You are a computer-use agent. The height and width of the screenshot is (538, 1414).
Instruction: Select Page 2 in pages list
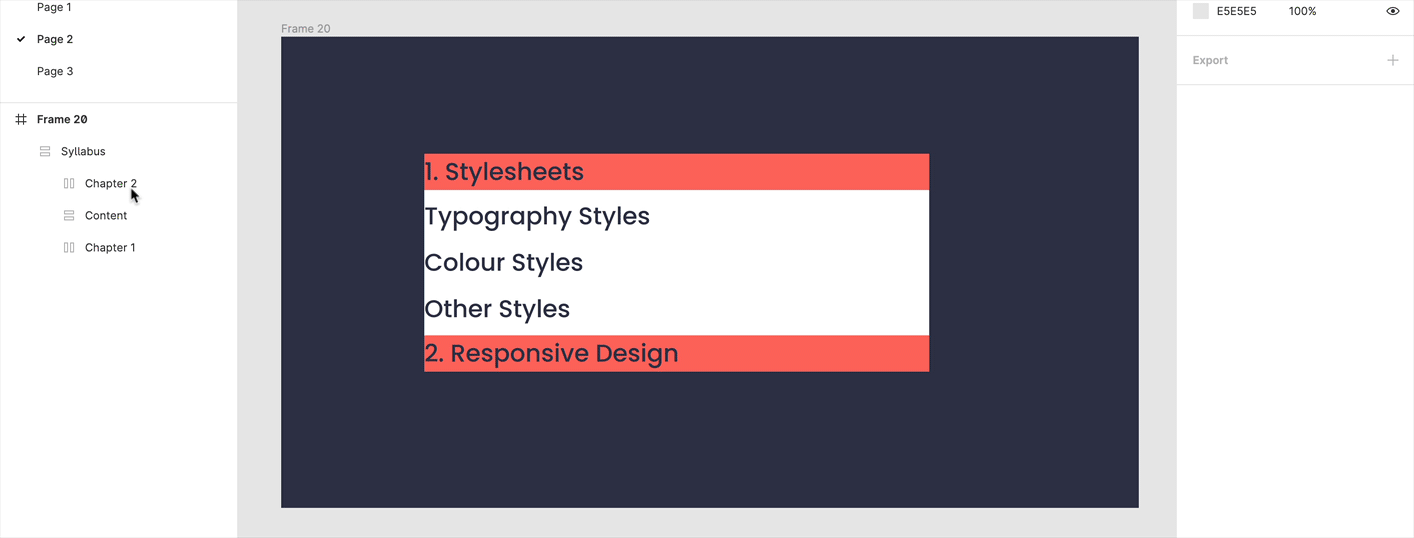pyautogui.click(x=55, y=39)
